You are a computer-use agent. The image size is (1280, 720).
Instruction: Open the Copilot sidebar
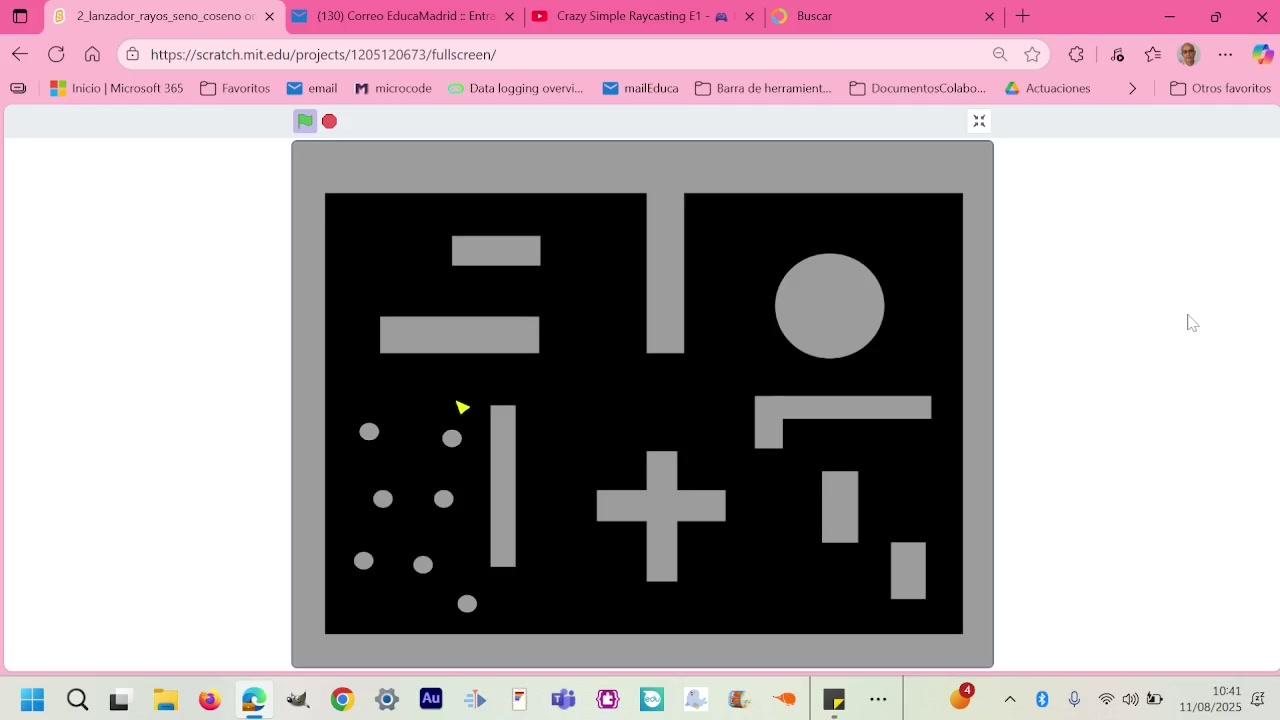coord(1262,54)
